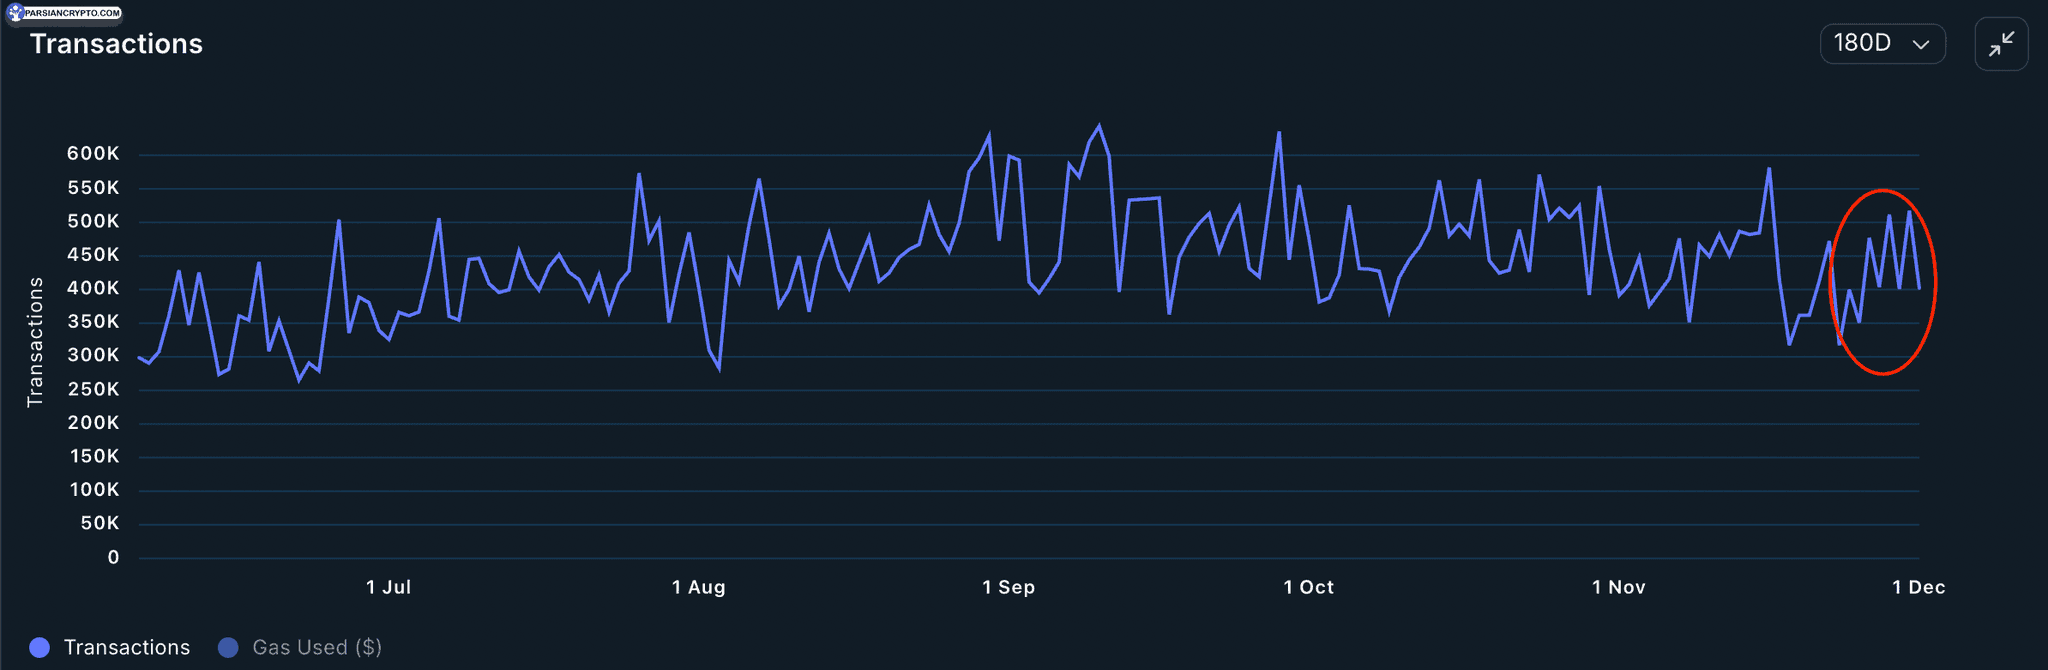Viewport: 2048px width, 670px height.
Task: Click the ParsianCrypto watermark logo
Action: pos(65,13)
